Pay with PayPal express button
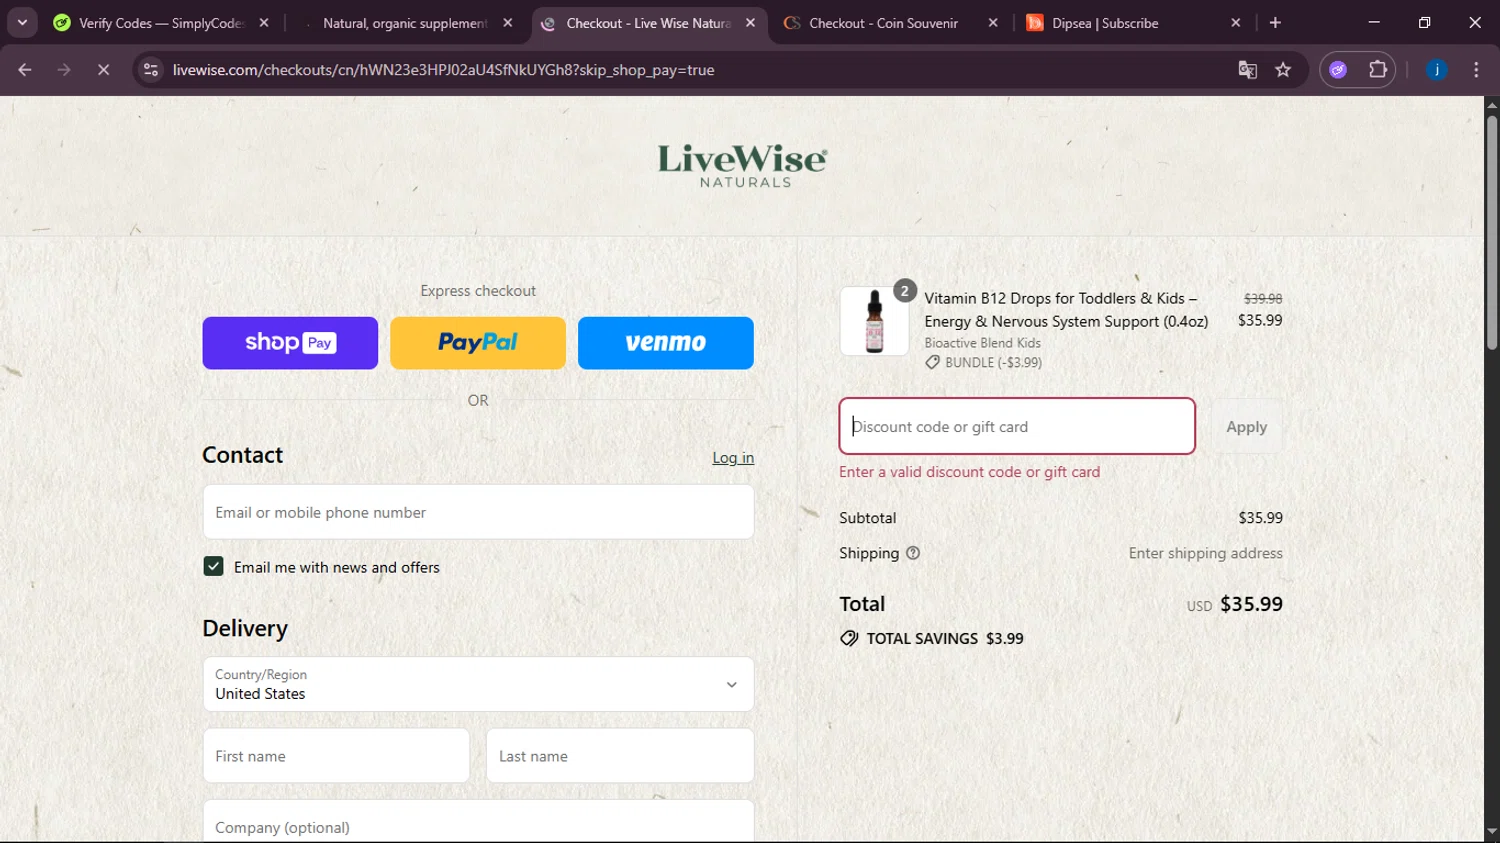1500x843 pixels. [478, 343]
